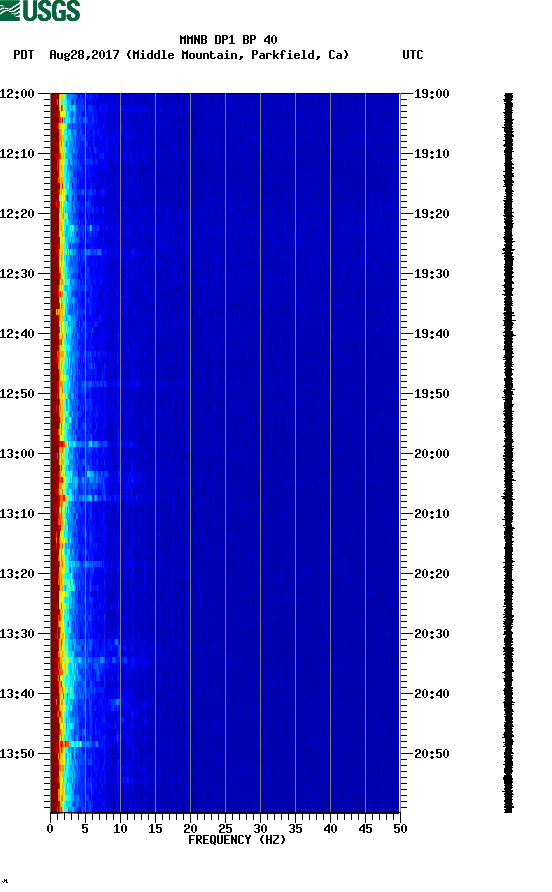The width and height of the screenshot is (552, 892).
Task: Click the '35' frequency axis label
Action: point(295,829)
